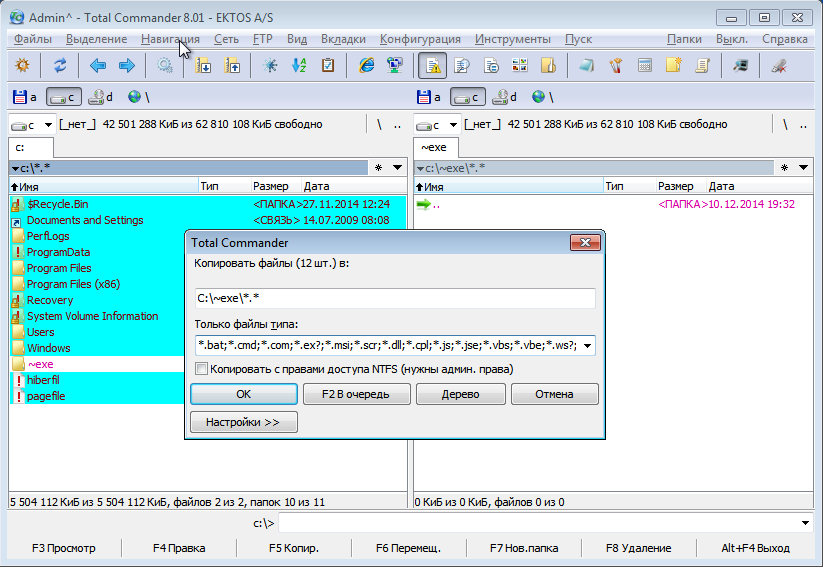Open right panel favorites asterisk button
The height and width of the screenshot is (567, 823).
(x=784, y=168)
